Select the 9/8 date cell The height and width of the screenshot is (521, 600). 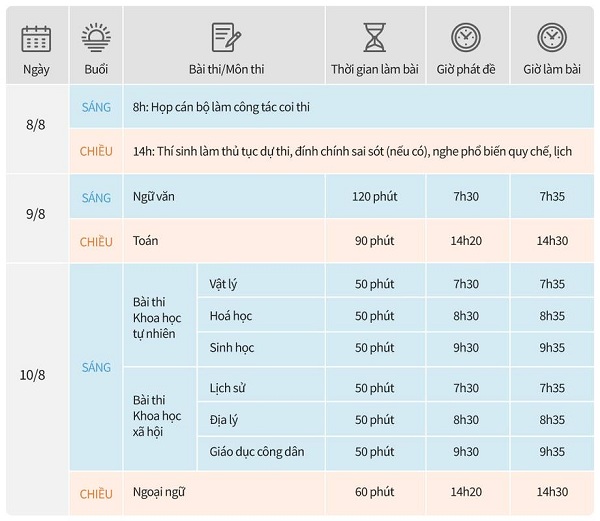[37, 218]
